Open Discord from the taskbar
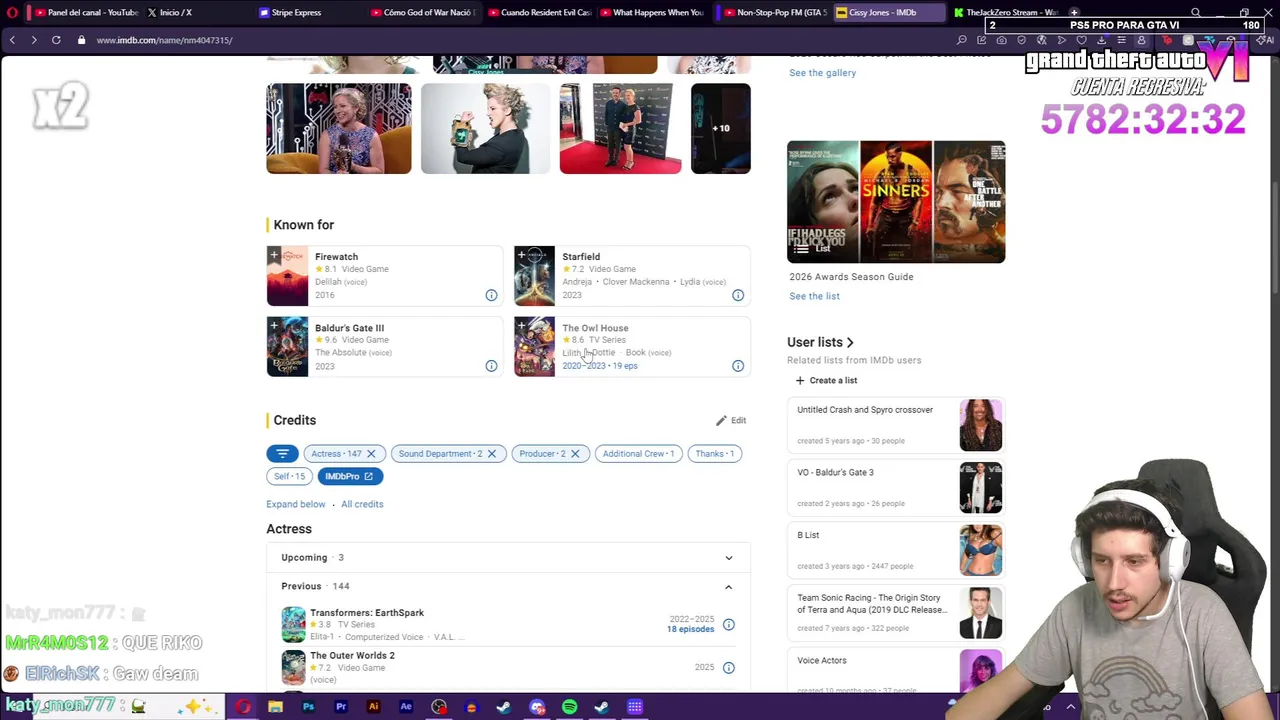This screenshot has width=1280, height=720. [537, 707]
